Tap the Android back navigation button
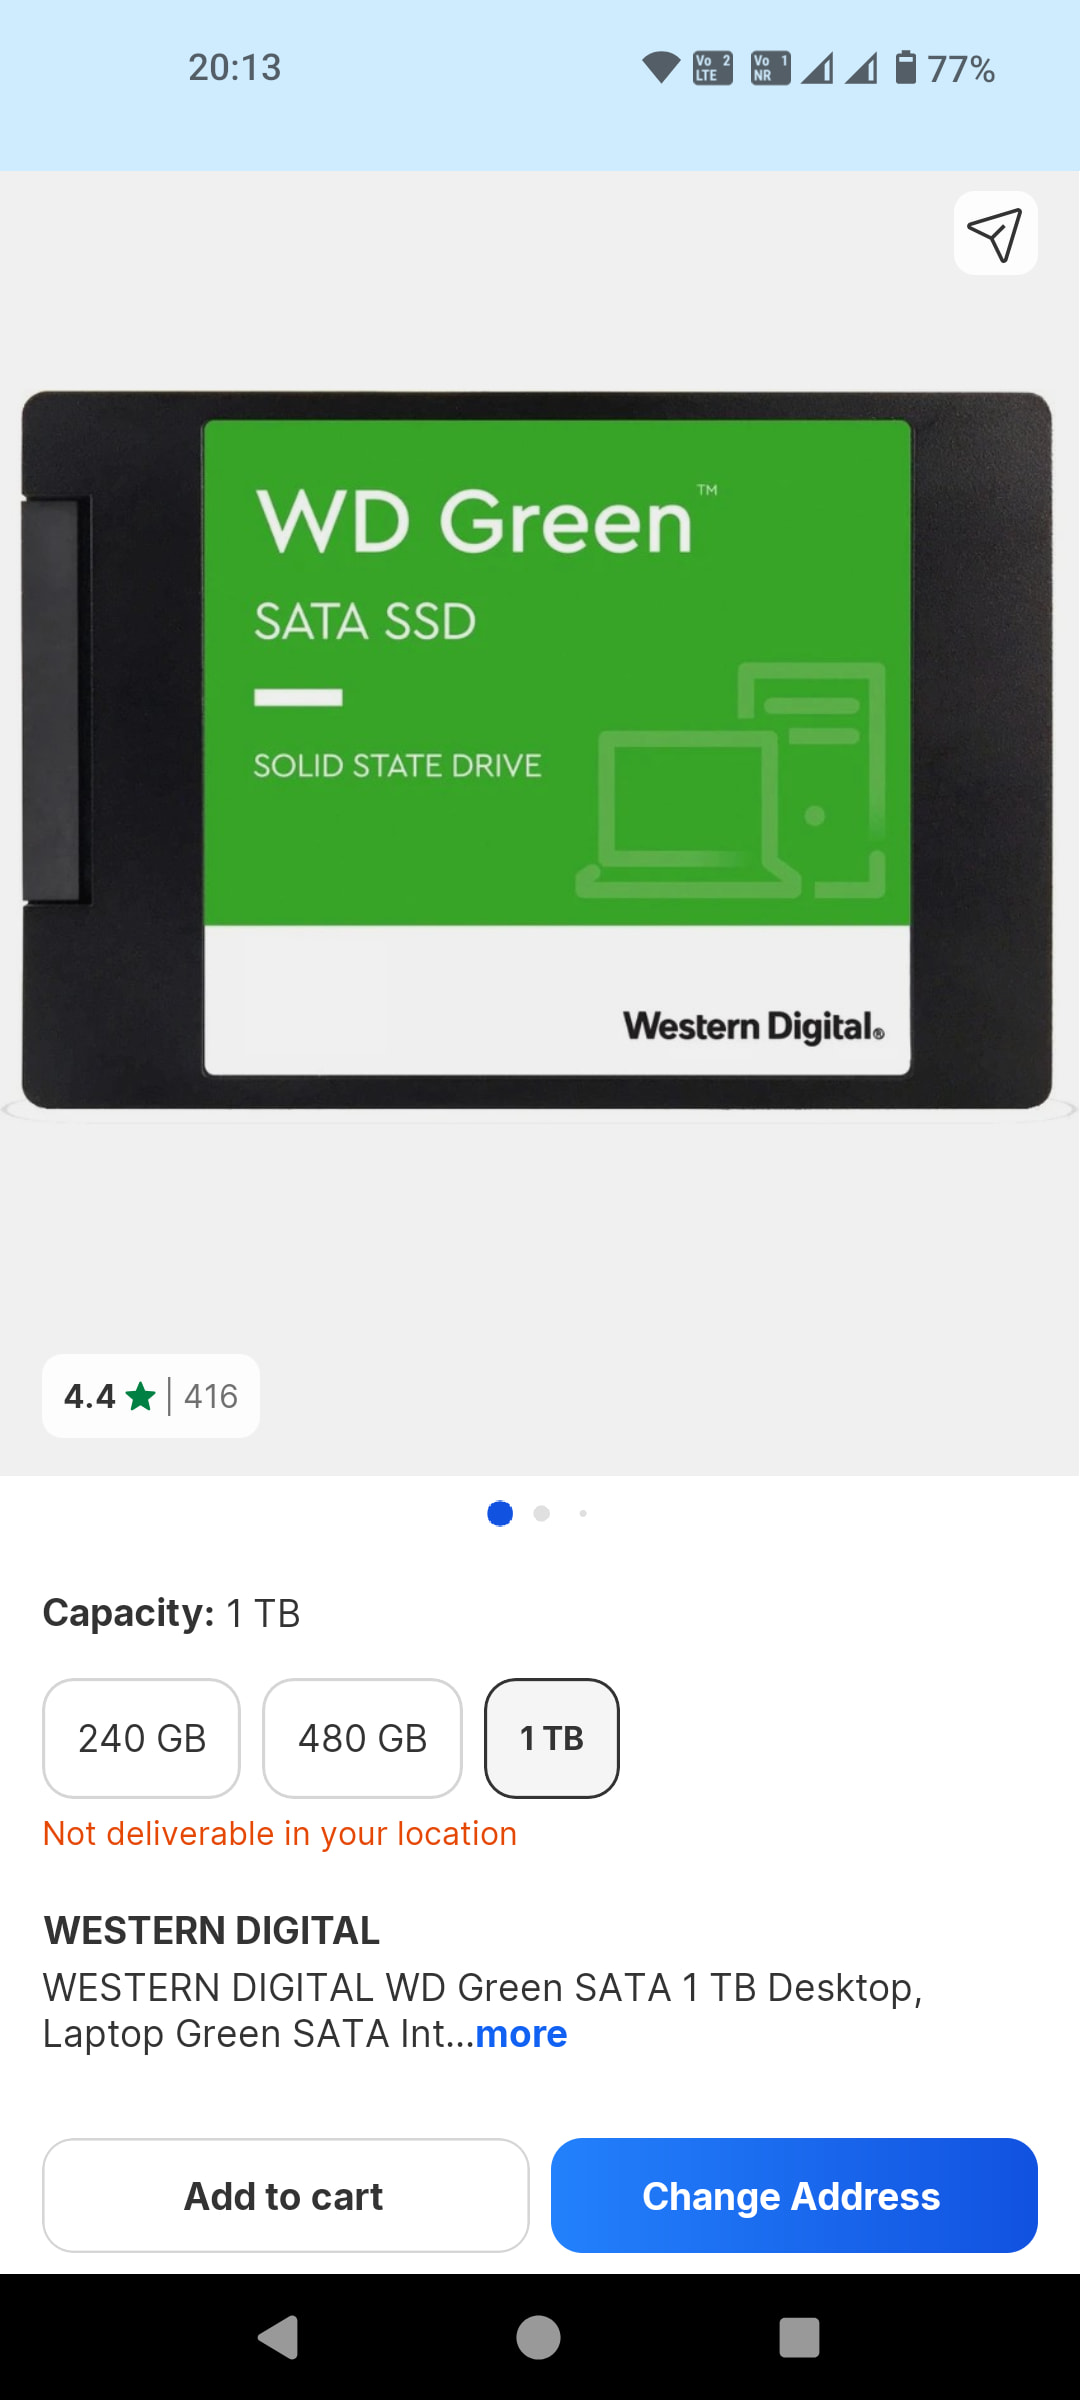This screenshot has width=1080, height=2400. pyautogui.click(x=279, y=2337)
